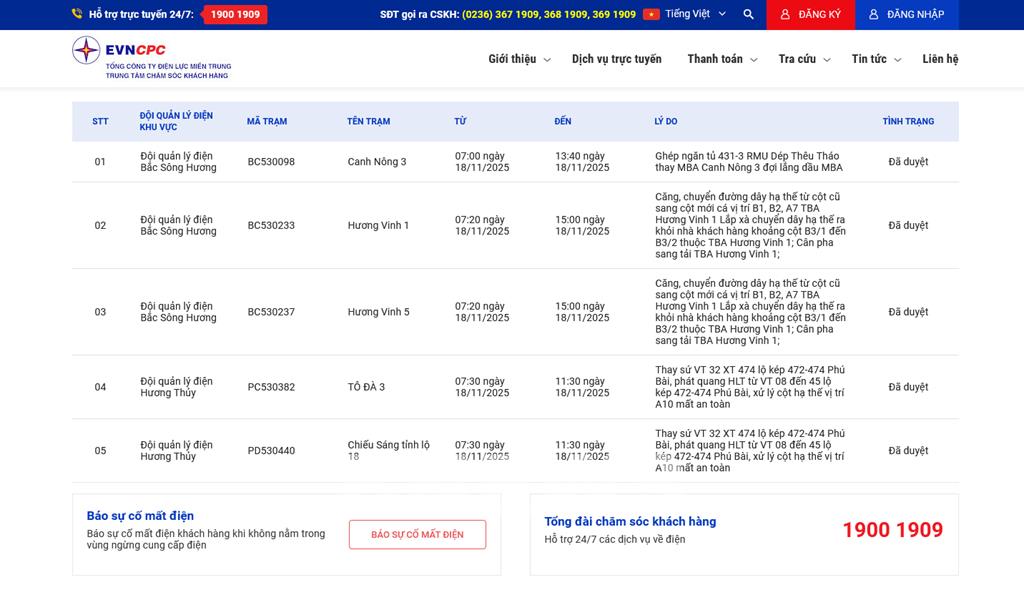Expand the Giới thiệu menu
Image resolution: width=1024 pixels, height=590 pixels.
(519, 59)
